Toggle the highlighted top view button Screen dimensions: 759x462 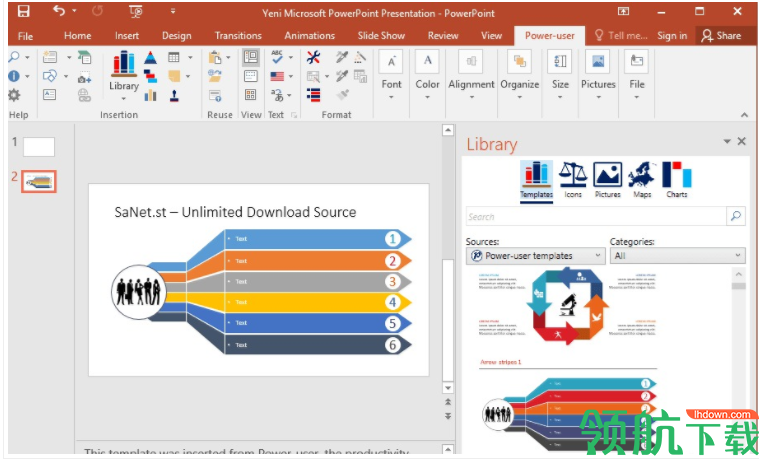pyautogui.click(x=251, y=57)
